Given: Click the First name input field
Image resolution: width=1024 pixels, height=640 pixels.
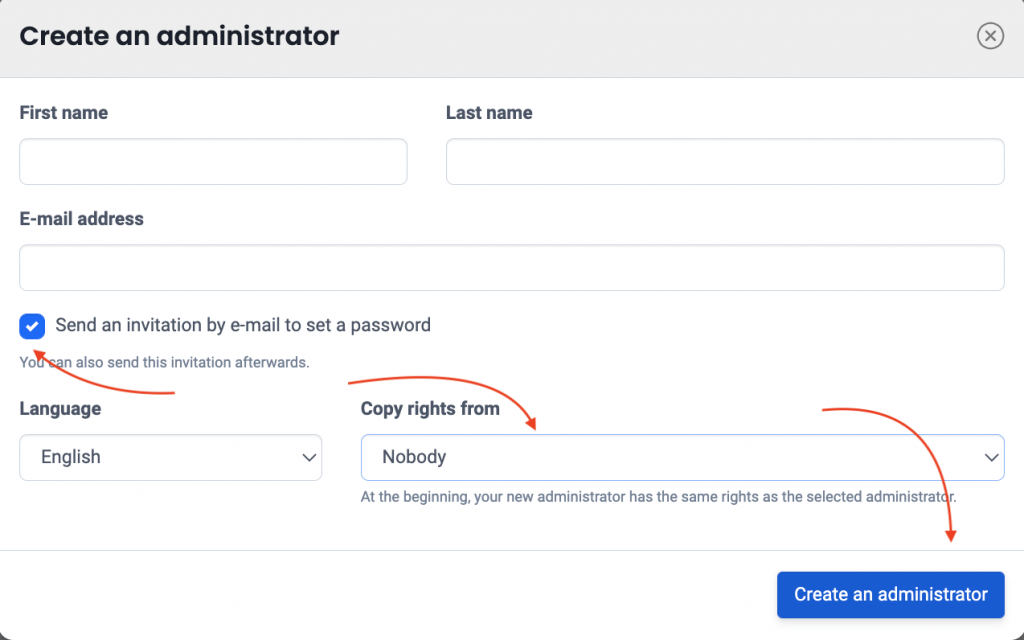Looking at the screenshot, I should (213, 162).
